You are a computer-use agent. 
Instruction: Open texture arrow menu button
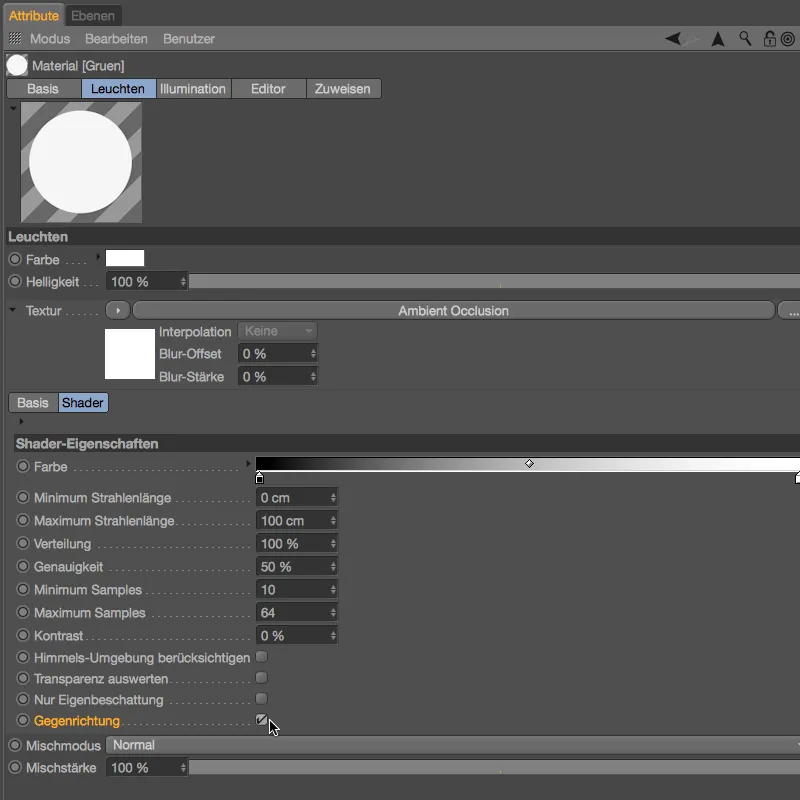coord(118,310)
